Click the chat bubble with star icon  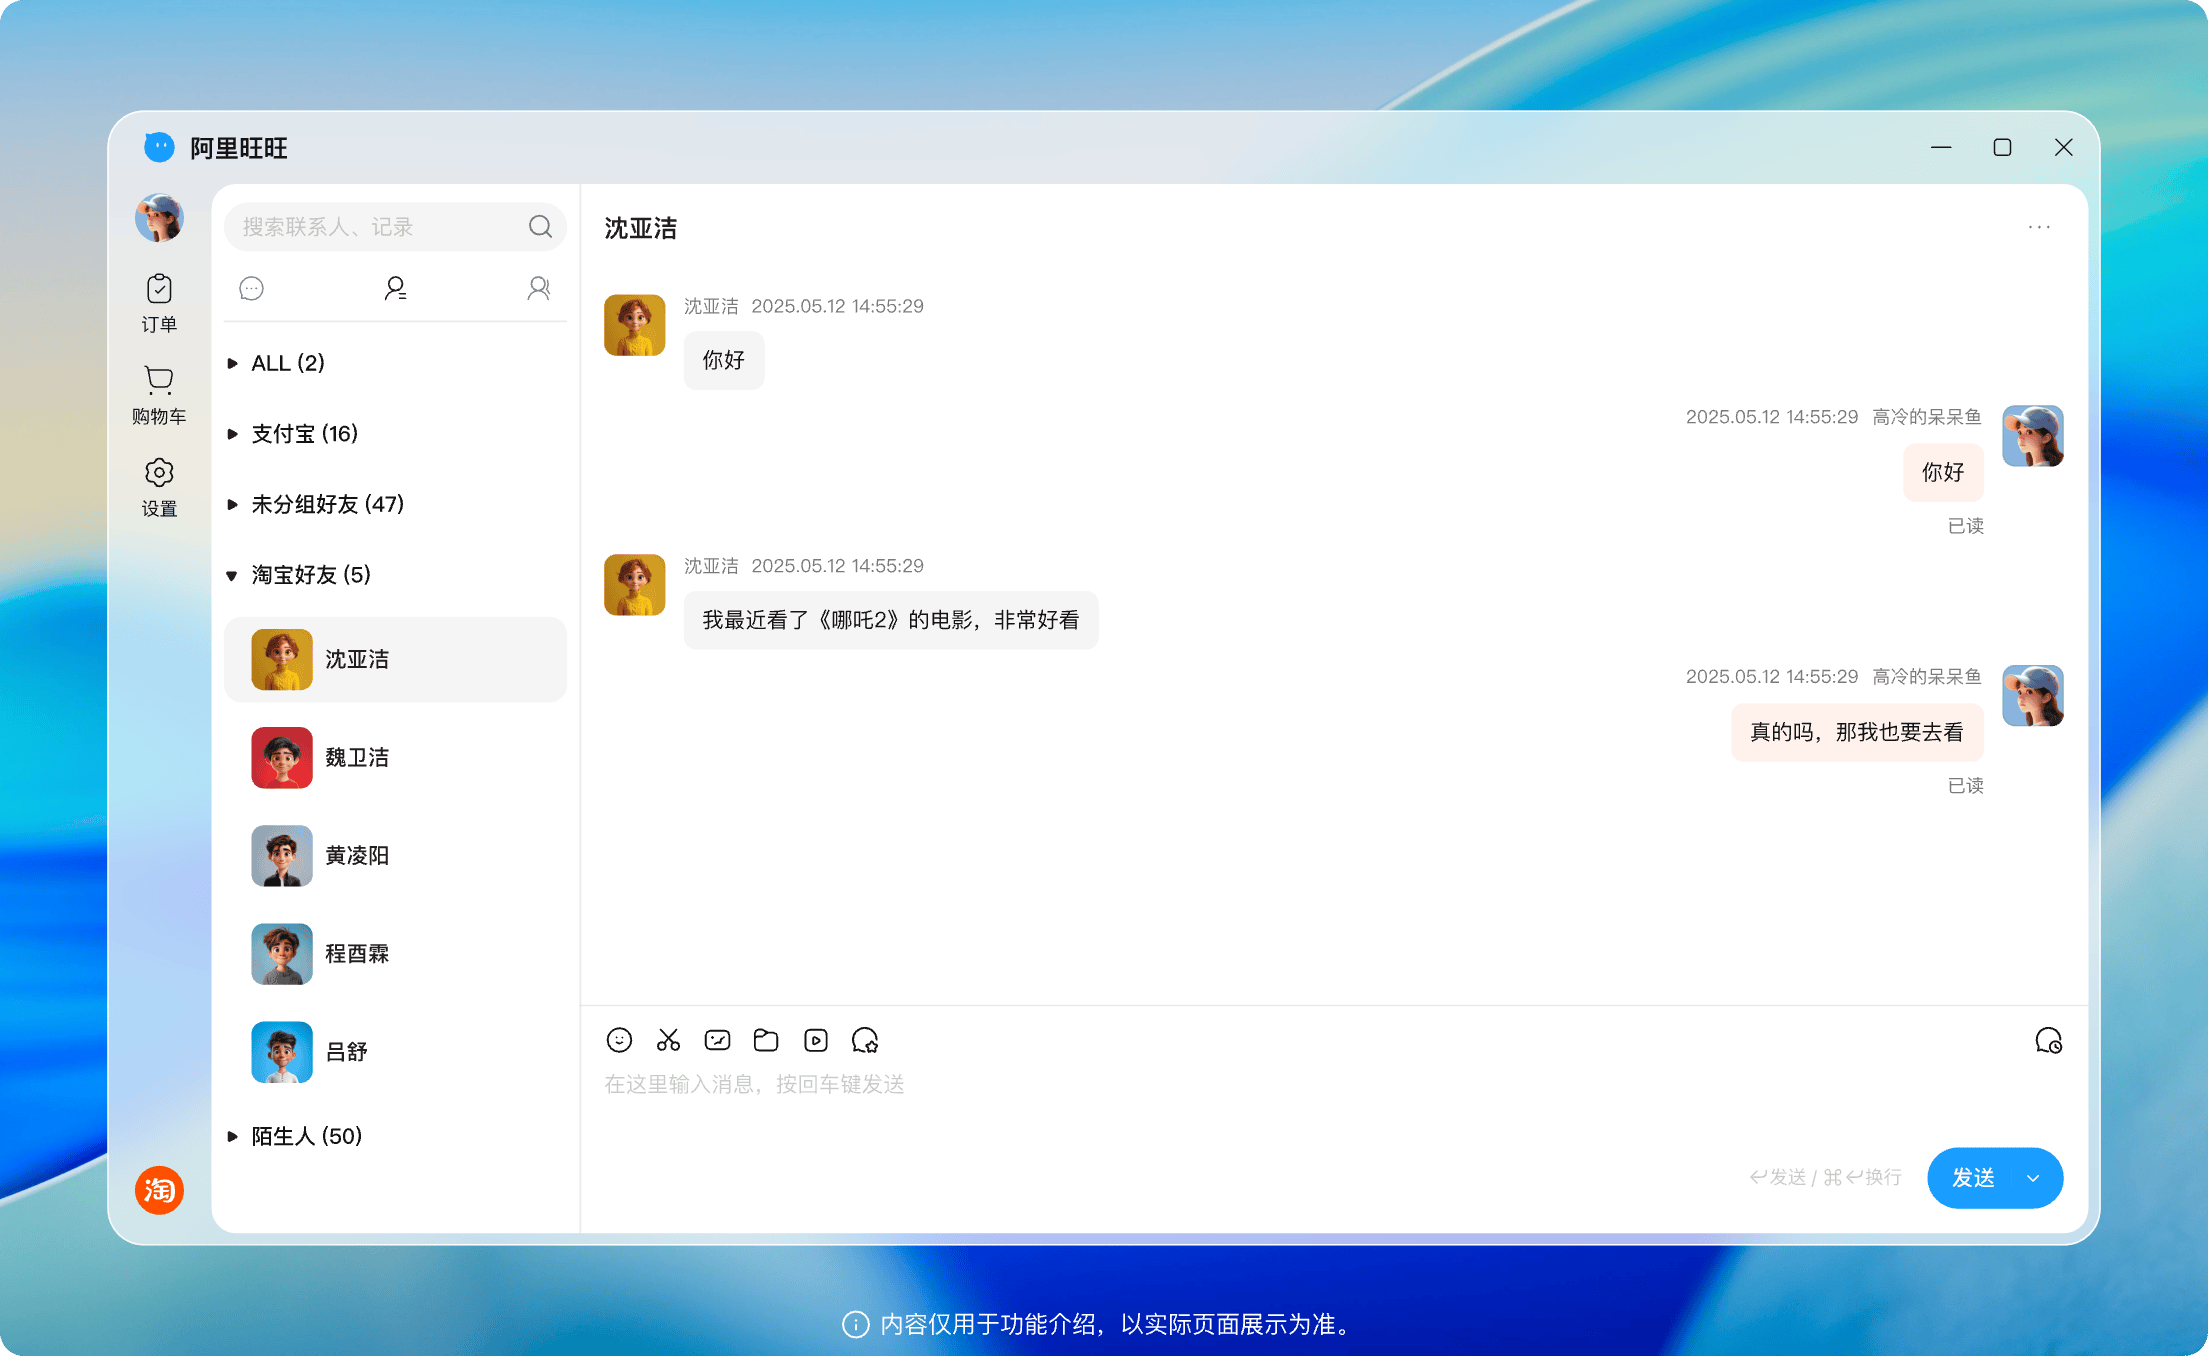pos(865,1040)
